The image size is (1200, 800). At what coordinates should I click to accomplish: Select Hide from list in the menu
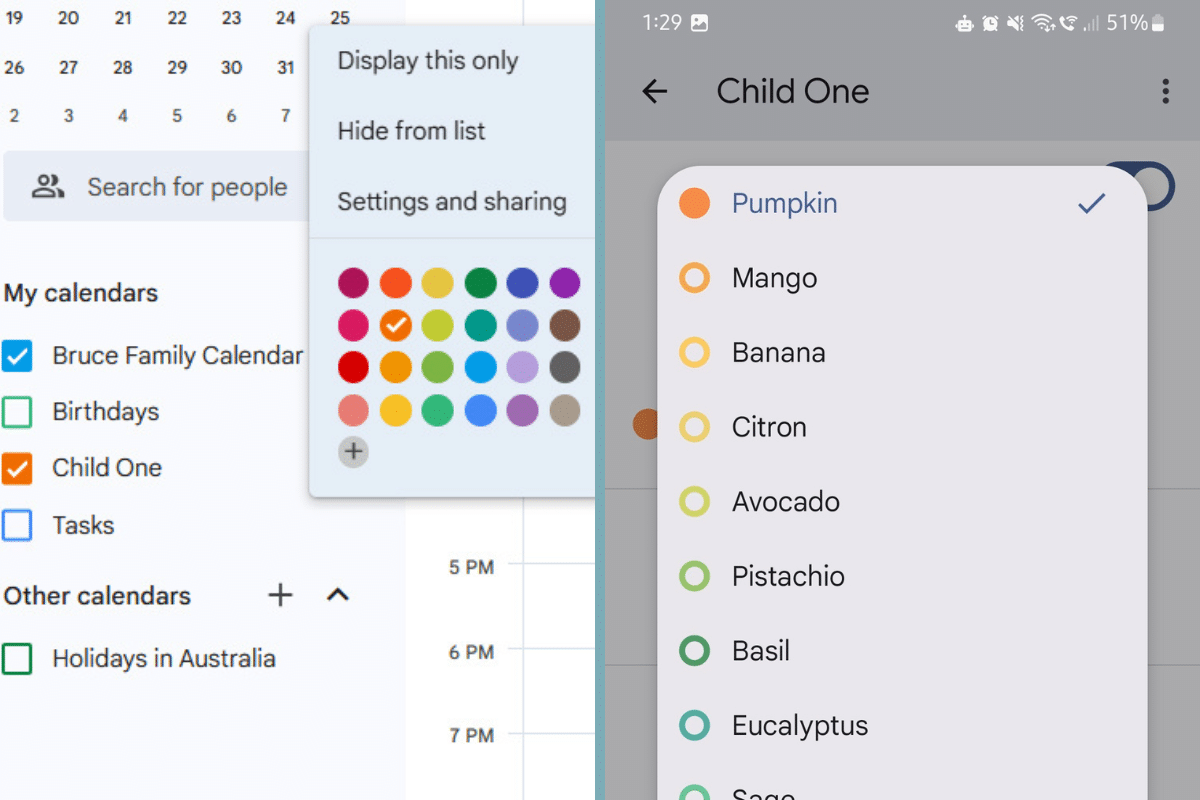tap(411, 131)
